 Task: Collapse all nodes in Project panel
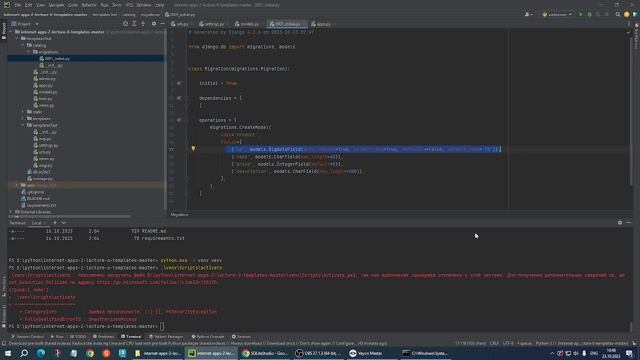click(143, 24)
